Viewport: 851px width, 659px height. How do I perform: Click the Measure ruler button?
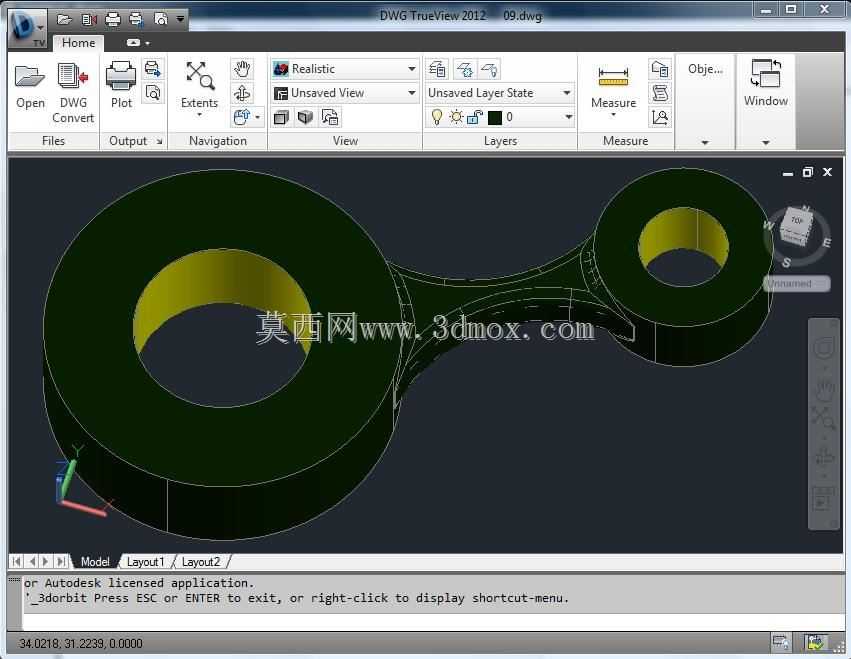click(x=613, y=84)
